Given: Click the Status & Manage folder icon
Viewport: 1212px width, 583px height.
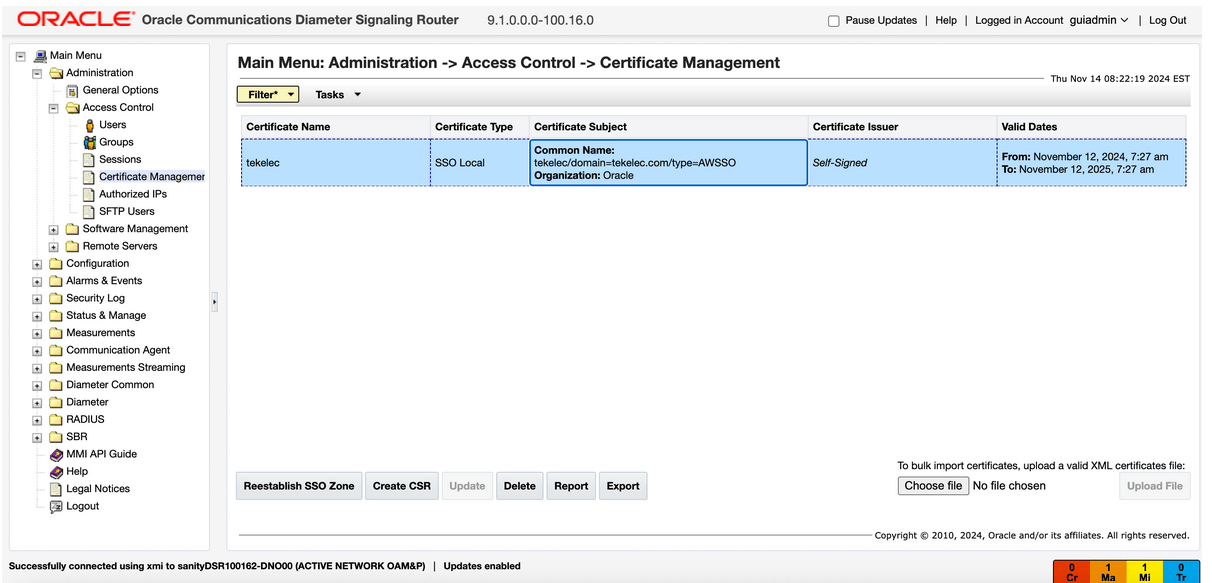Looking at the screenshot, I should (x=56, y=316).
